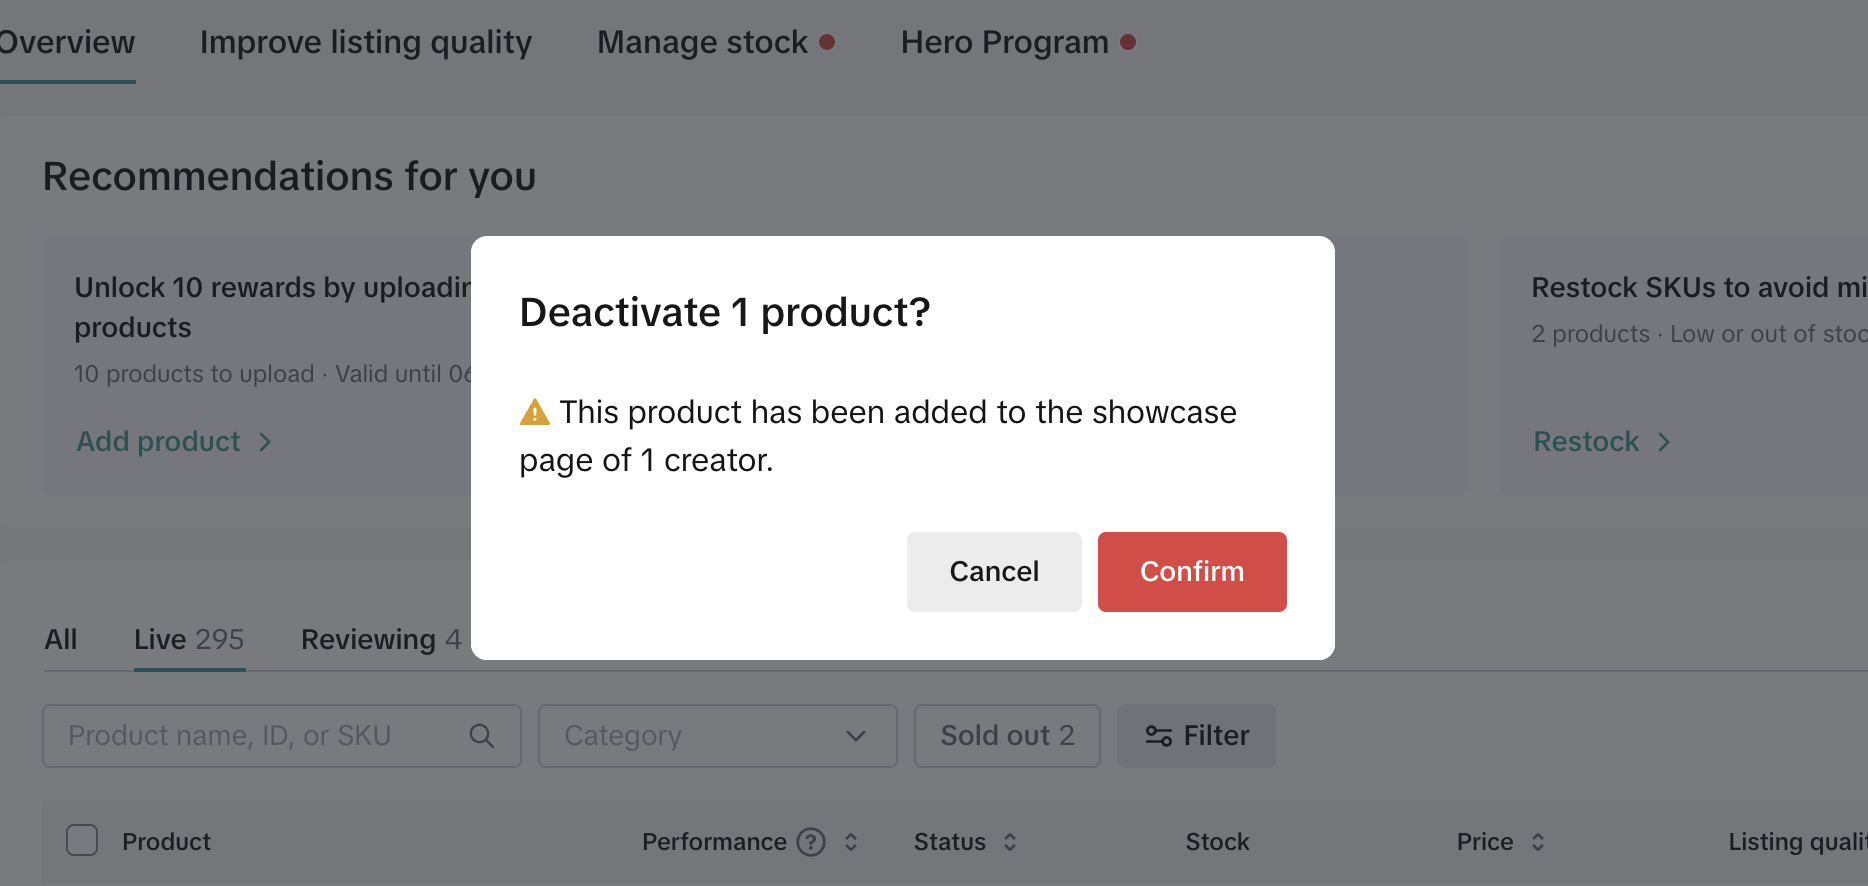Open the Filter options panel

tap(1196, 736)
